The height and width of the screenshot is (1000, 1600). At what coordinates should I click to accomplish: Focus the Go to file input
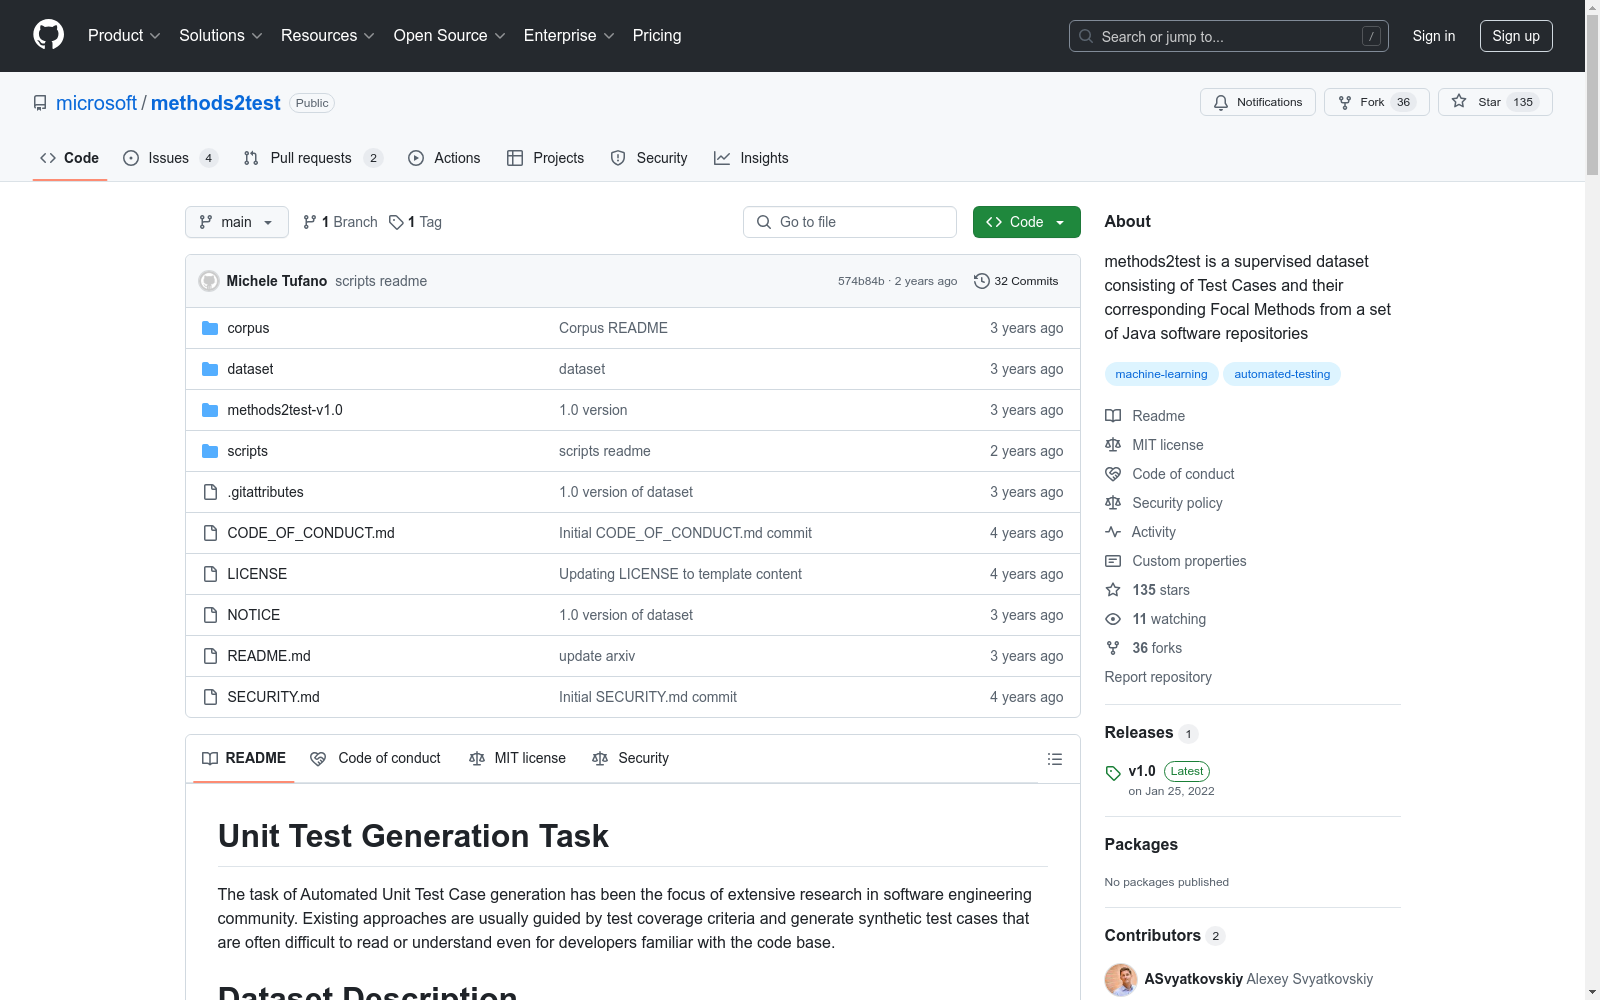pyautogui.click(x=850, y=222)
